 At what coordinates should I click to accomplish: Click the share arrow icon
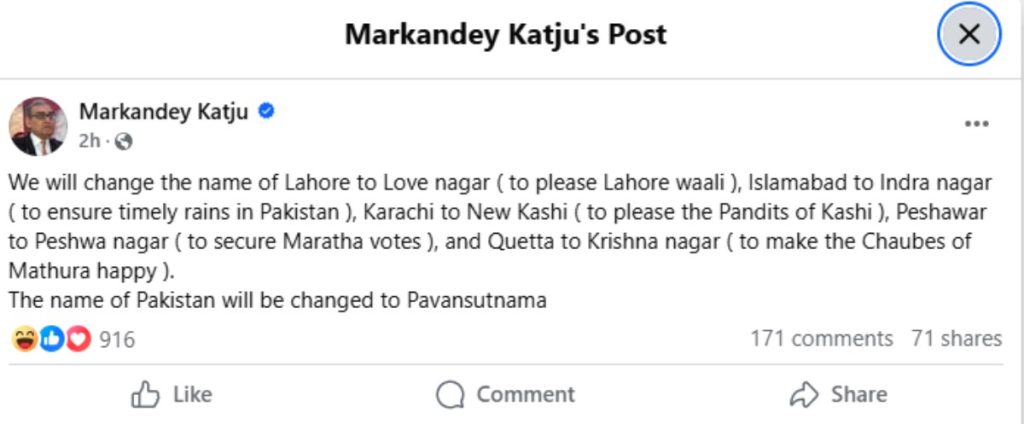pyautogui.click(x=804, y=395)
